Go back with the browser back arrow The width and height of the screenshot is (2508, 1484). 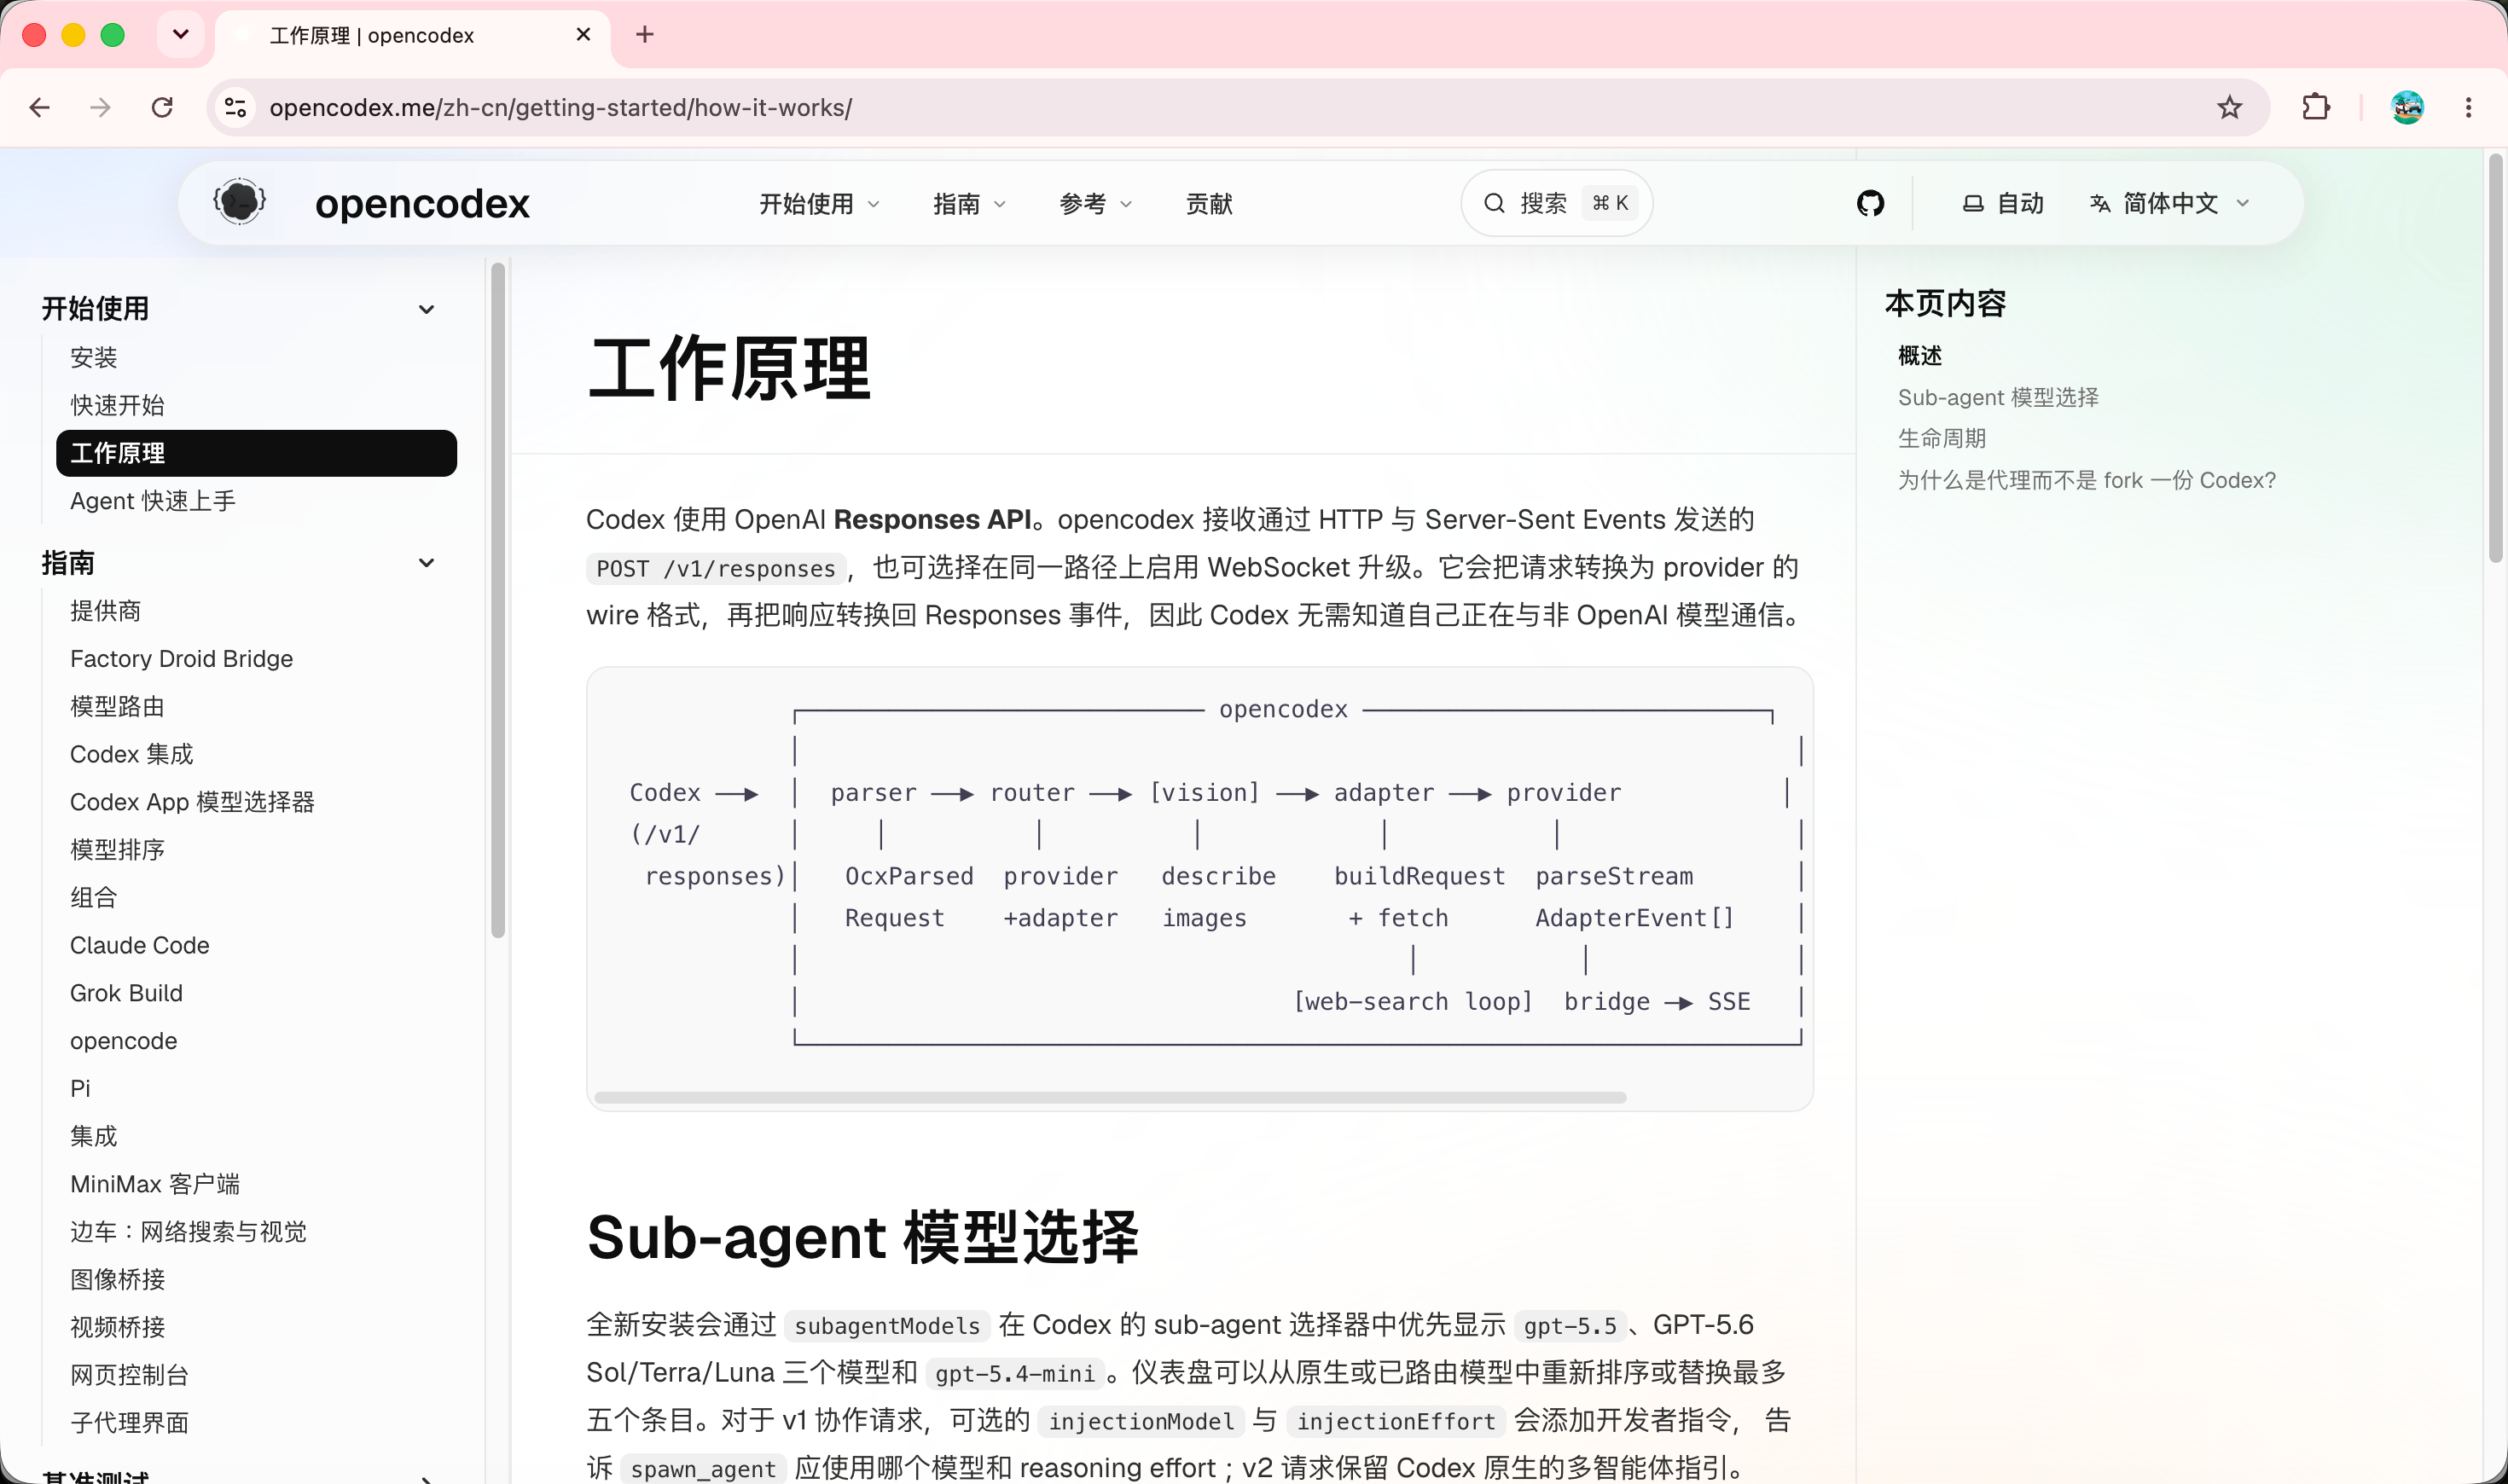tap(40, 107)
